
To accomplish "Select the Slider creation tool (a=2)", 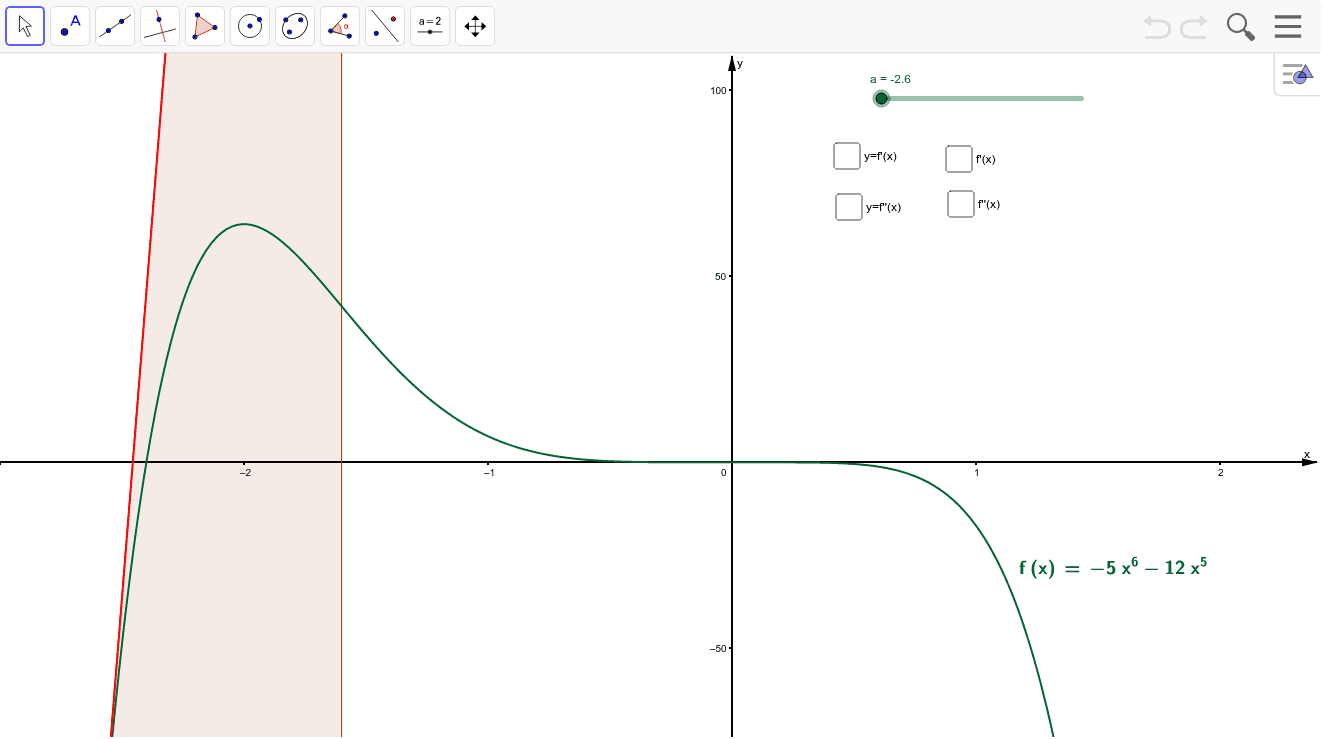I will coord(430,25).
